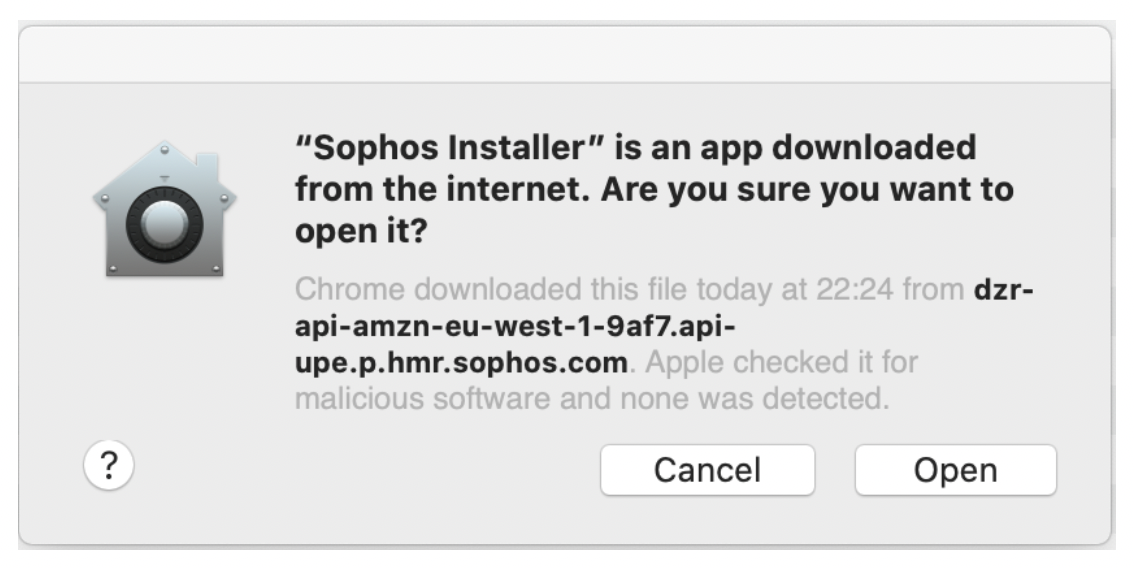This screenshot has width=1134, height=568.
Task: Open the Sophos Installer app
Action: coord(955,470)
